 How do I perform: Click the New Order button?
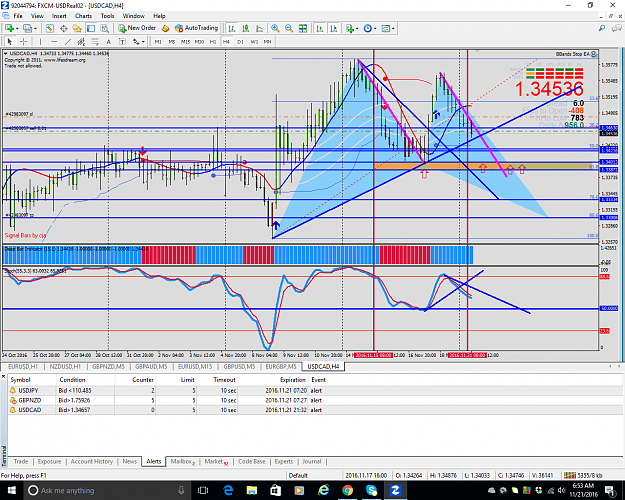click(x=137, y=28)
